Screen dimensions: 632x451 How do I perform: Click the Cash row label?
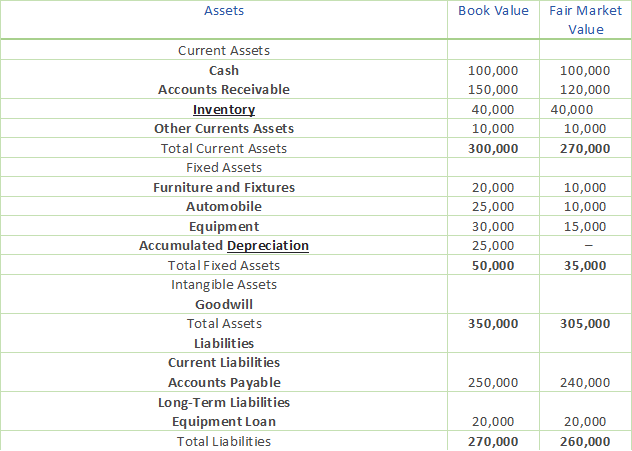(x=224, y=70)
